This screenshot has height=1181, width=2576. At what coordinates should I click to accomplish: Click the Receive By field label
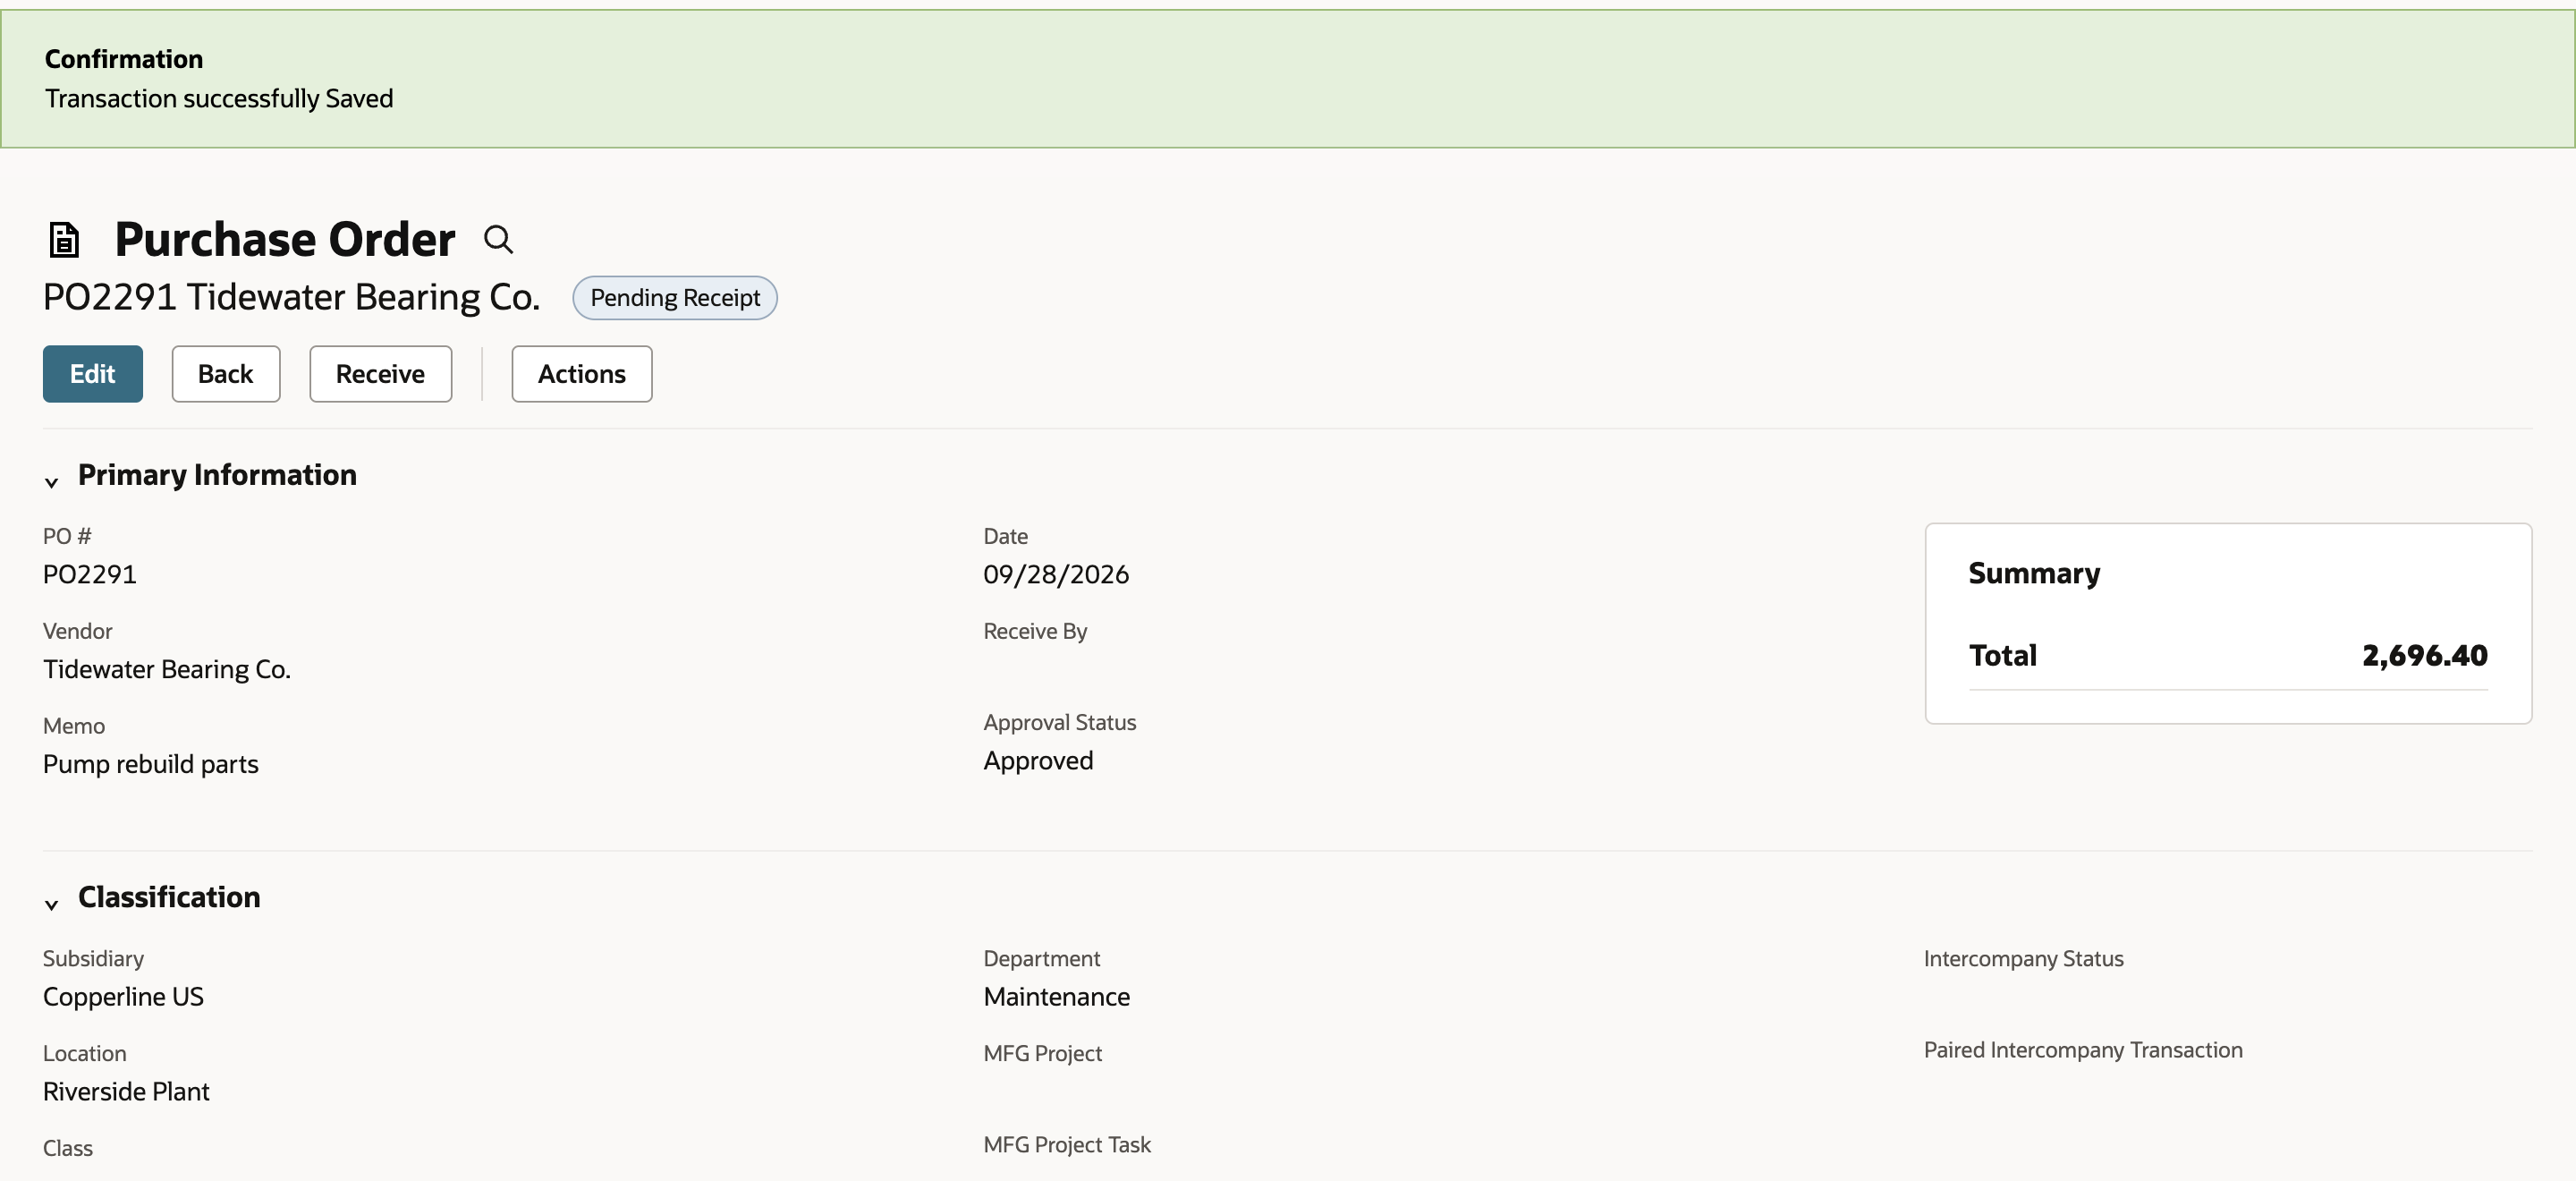(x=1035, y=631)
